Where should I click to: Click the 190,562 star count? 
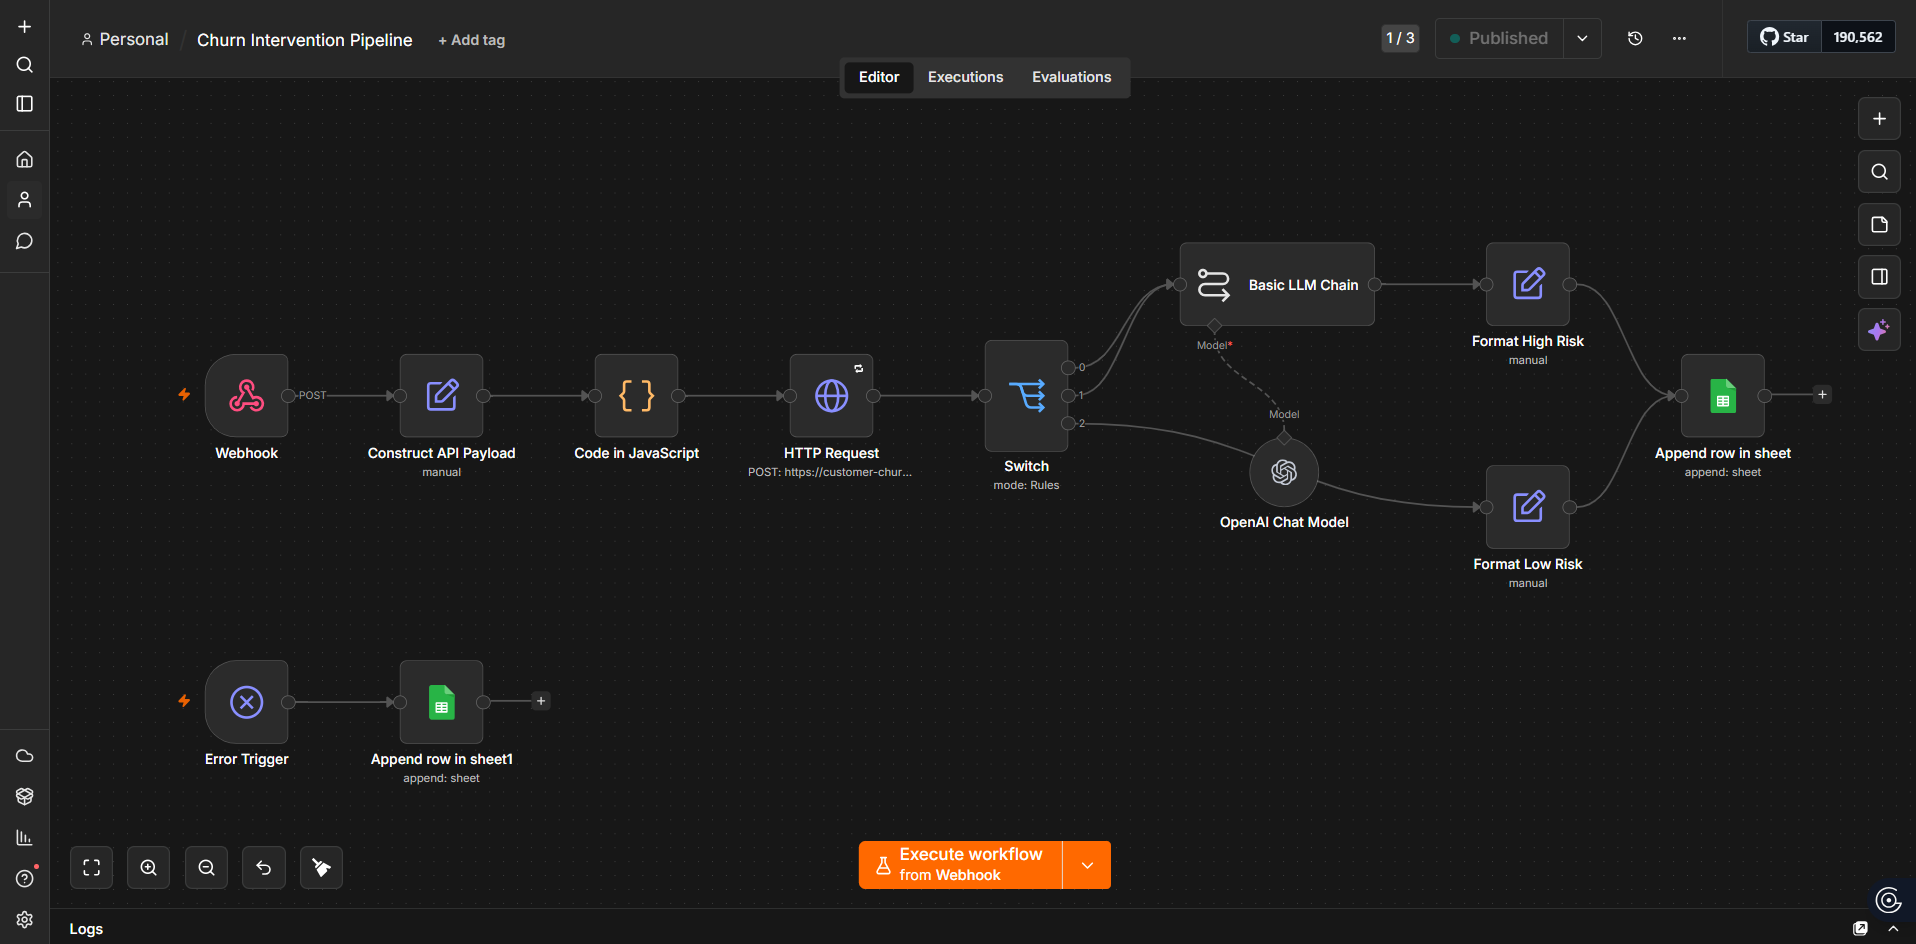coord(1858,37)
